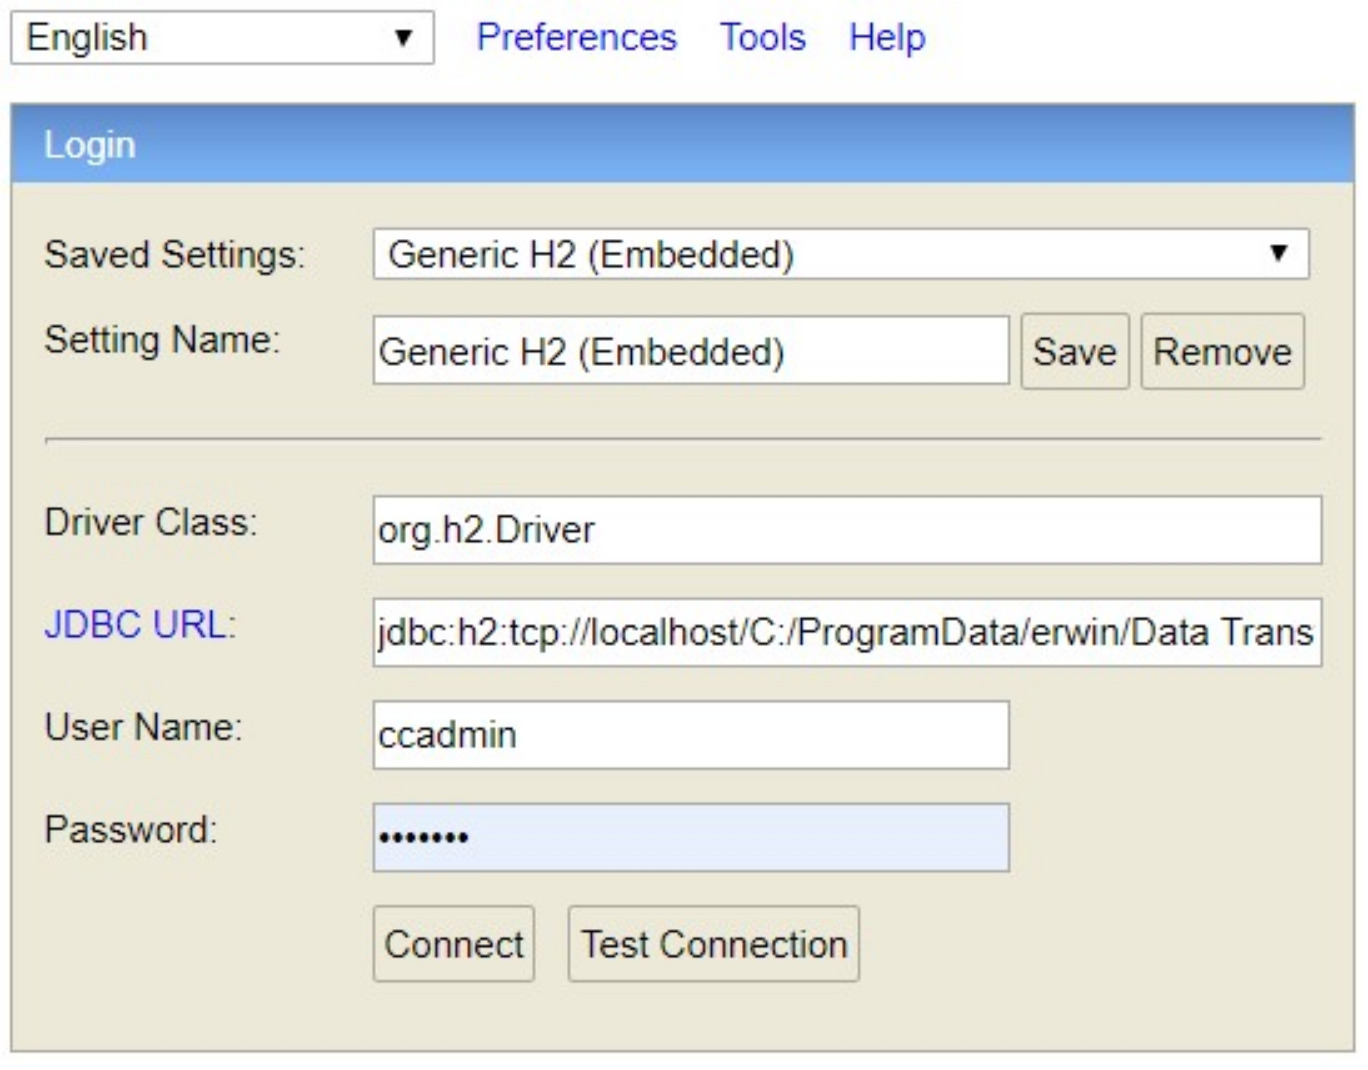1368x1070 pixels.
Task: Click the Login panel header
Action: coord(682,145)
